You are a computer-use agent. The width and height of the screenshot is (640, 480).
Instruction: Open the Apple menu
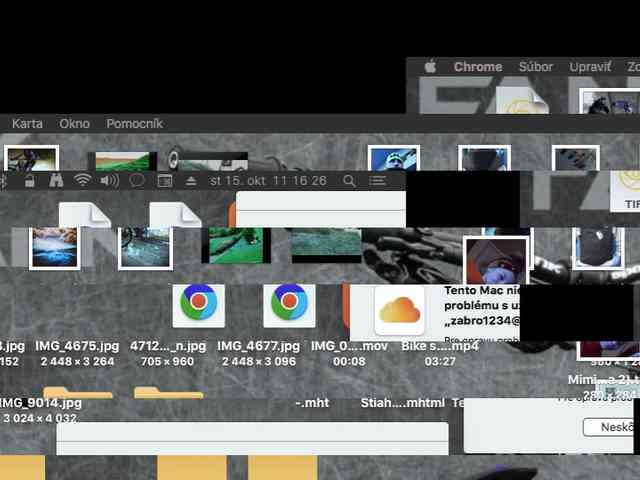tap(431, 67)
